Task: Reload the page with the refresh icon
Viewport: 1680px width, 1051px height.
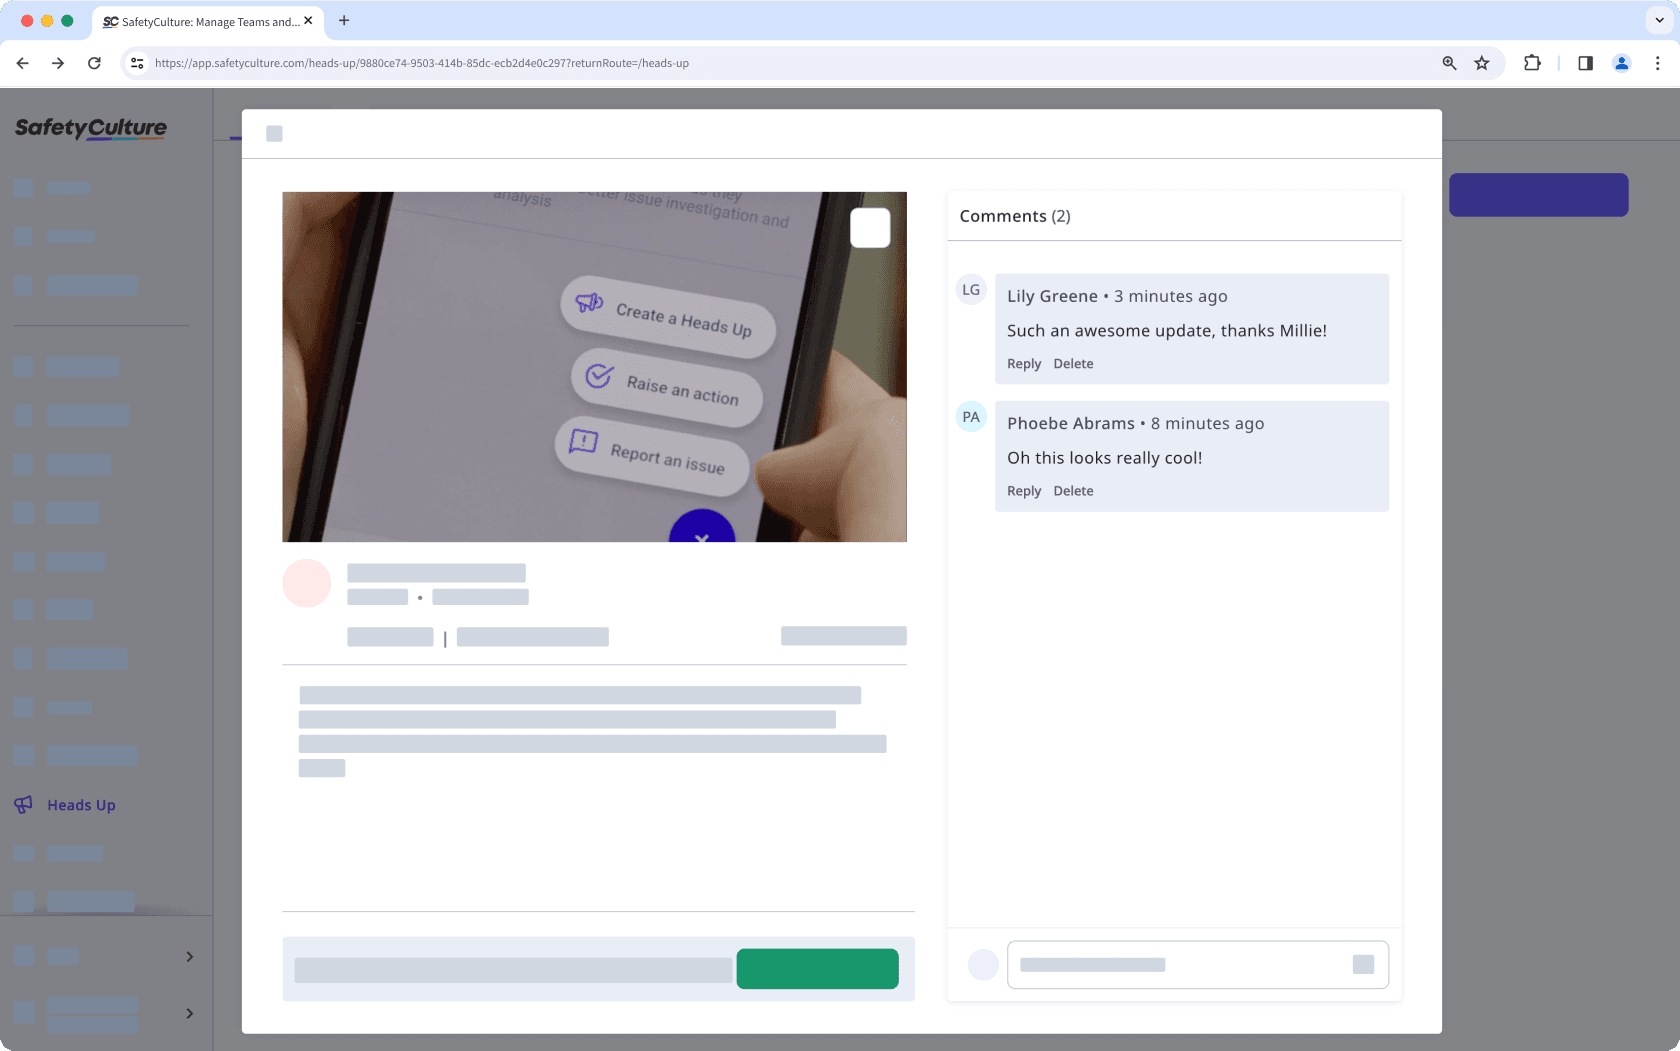Action: pyautogui.click(x=94, y=63)
